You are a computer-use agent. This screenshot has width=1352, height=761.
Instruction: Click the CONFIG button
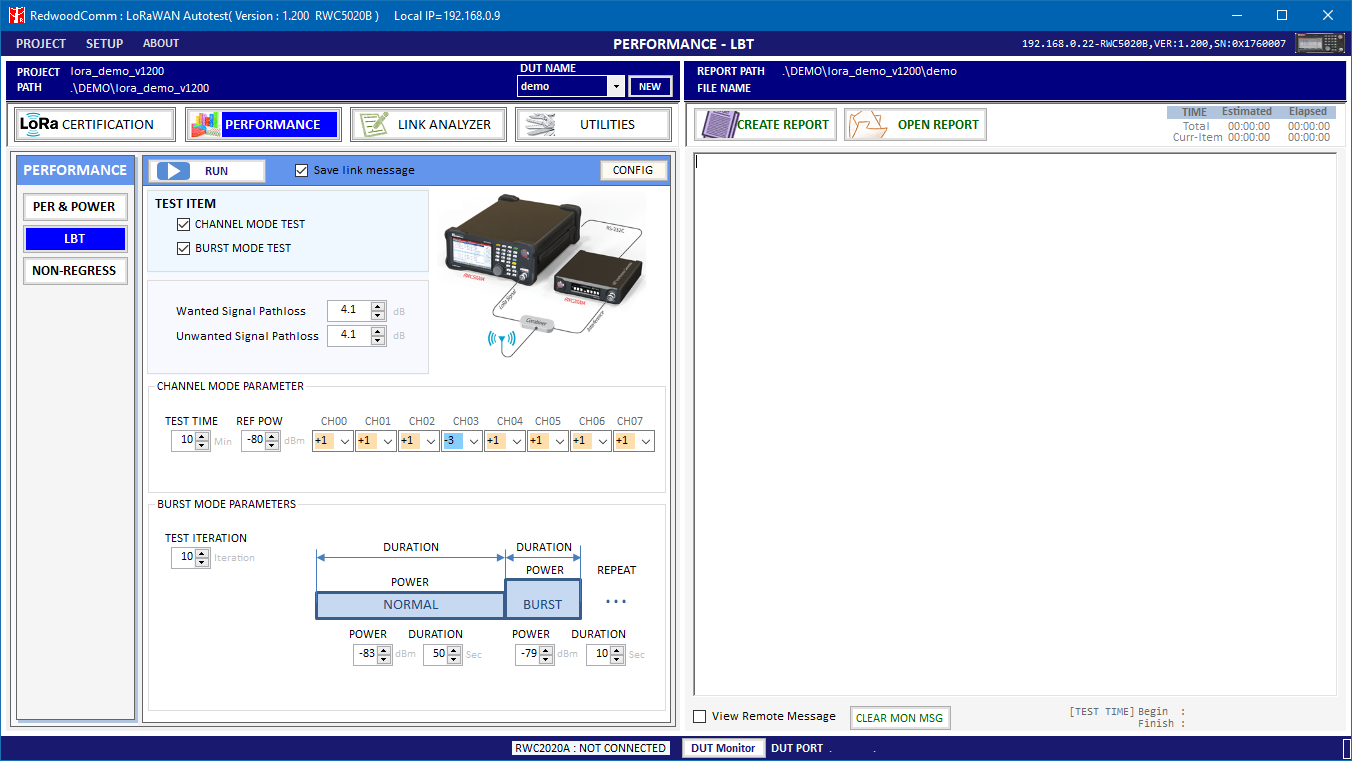633,170
